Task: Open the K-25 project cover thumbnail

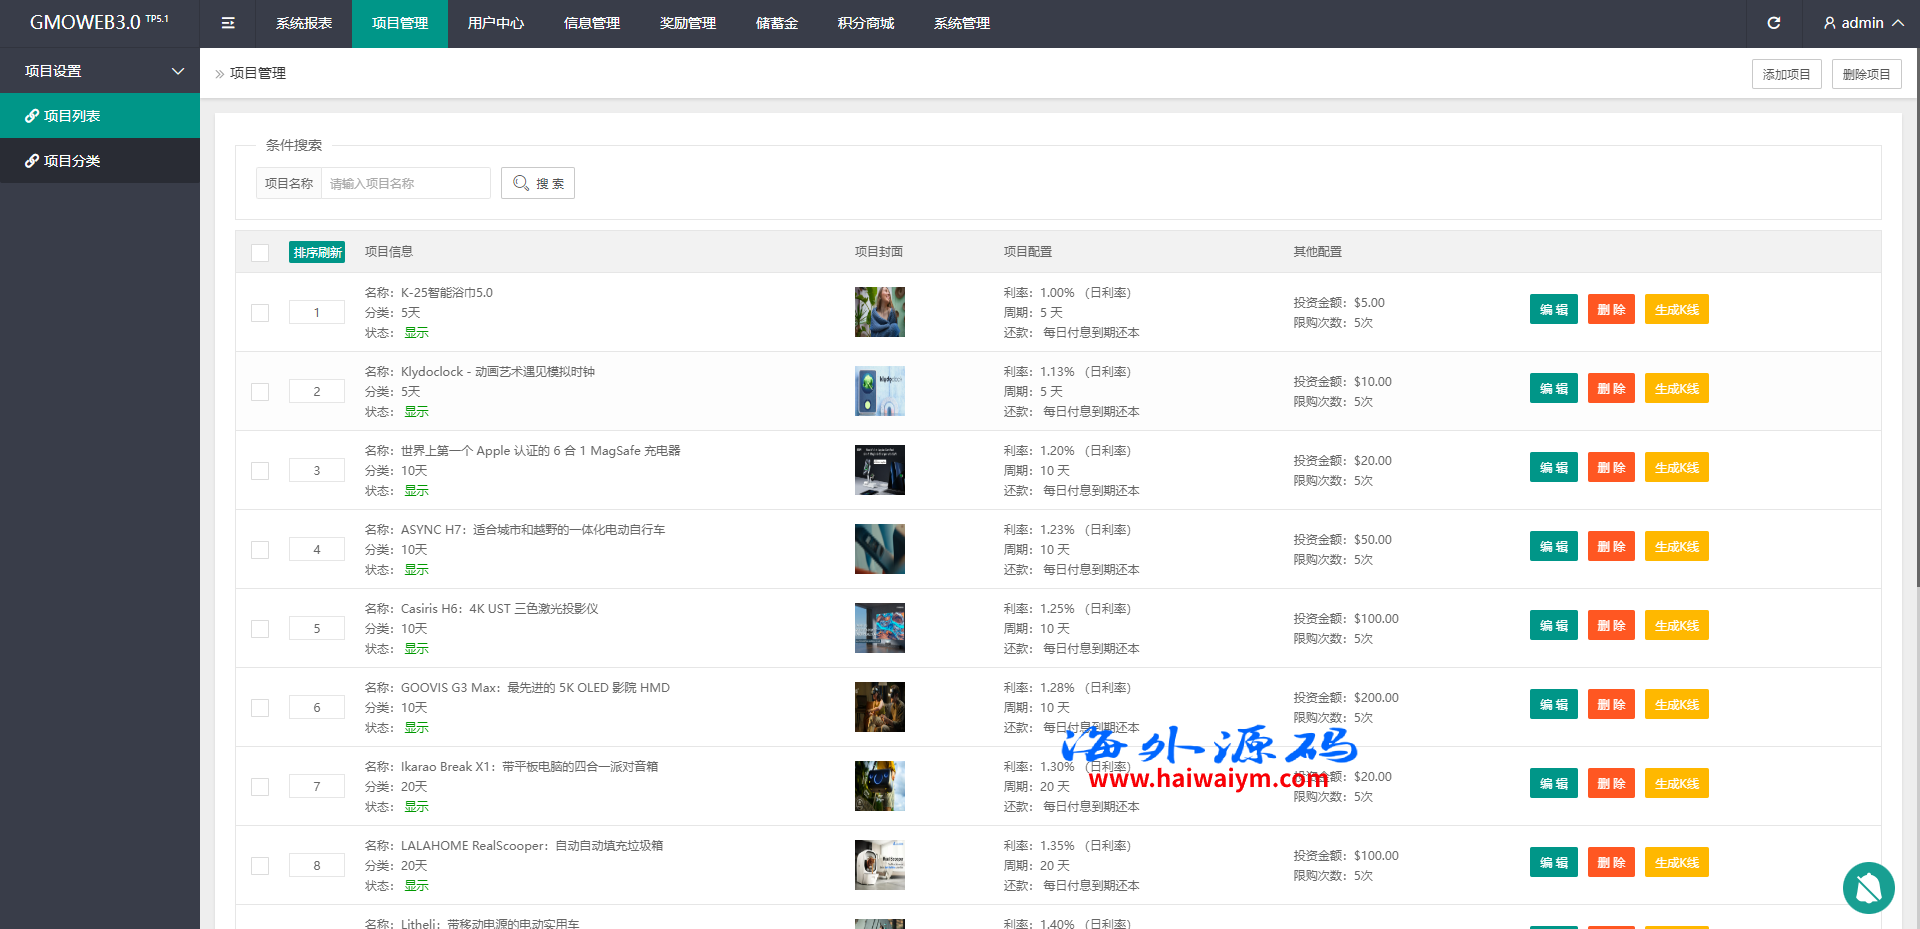Action: click(879, 312)
